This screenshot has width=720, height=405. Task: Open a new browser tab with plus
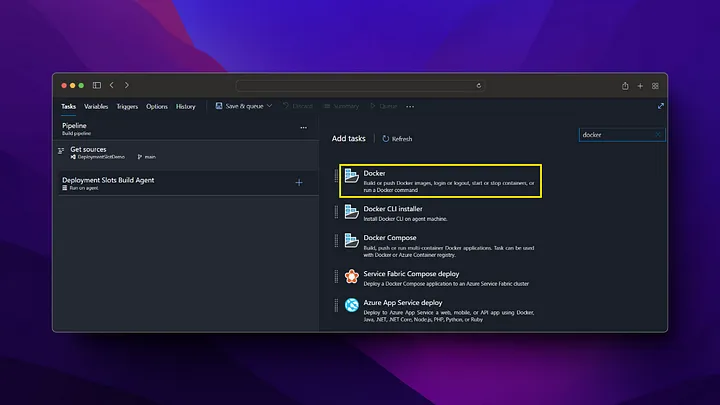(x=640, y=86)
